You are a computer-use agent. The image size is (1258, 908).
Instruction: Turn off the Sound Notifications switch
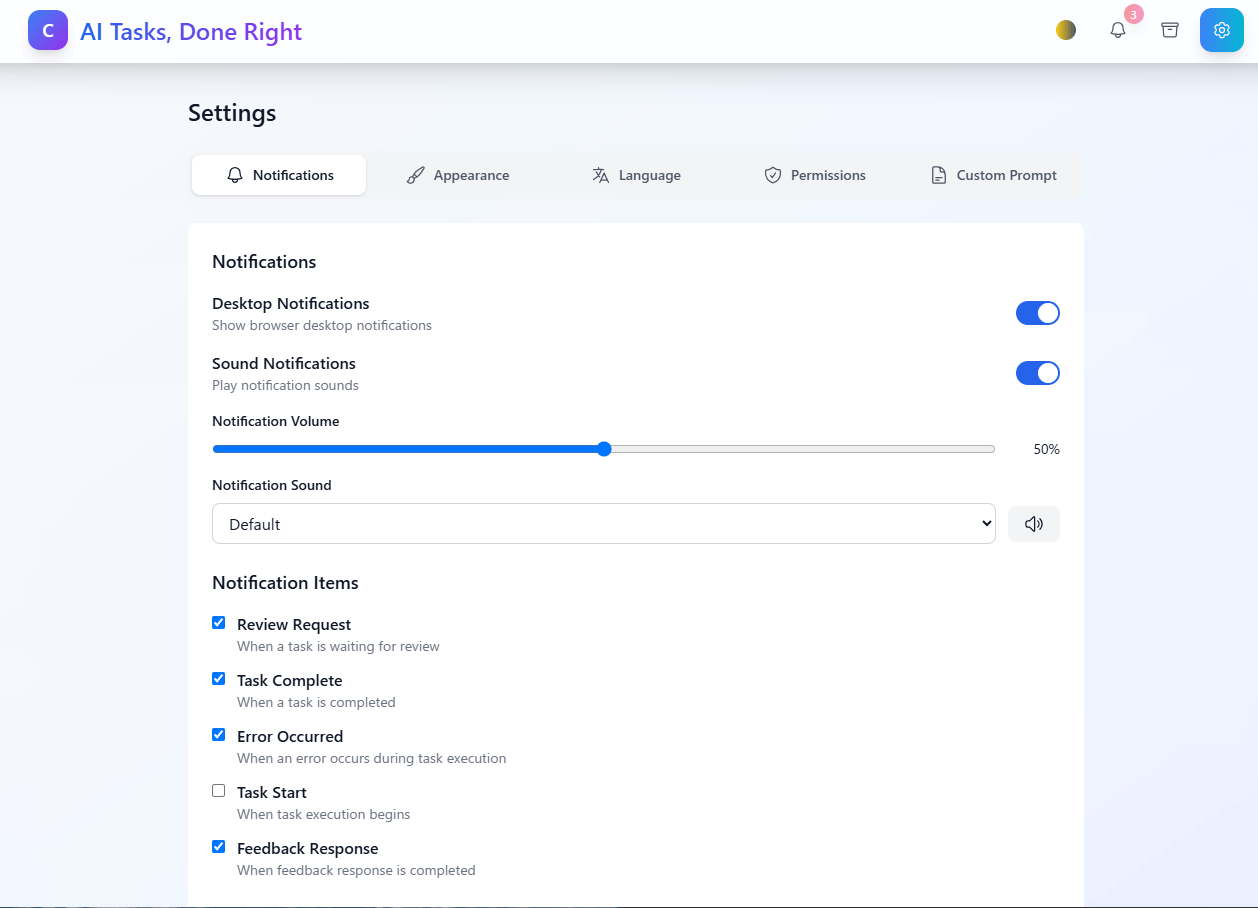tap(1038, 373)
